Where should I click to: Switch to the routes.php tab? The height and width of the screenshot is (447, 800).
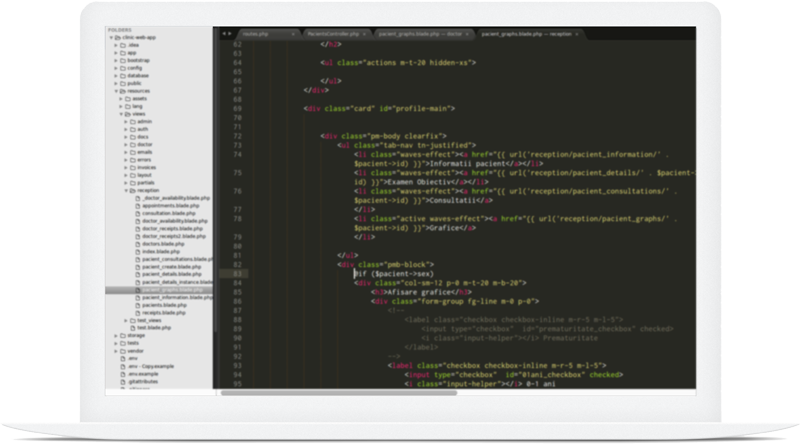tap(258, 34)
